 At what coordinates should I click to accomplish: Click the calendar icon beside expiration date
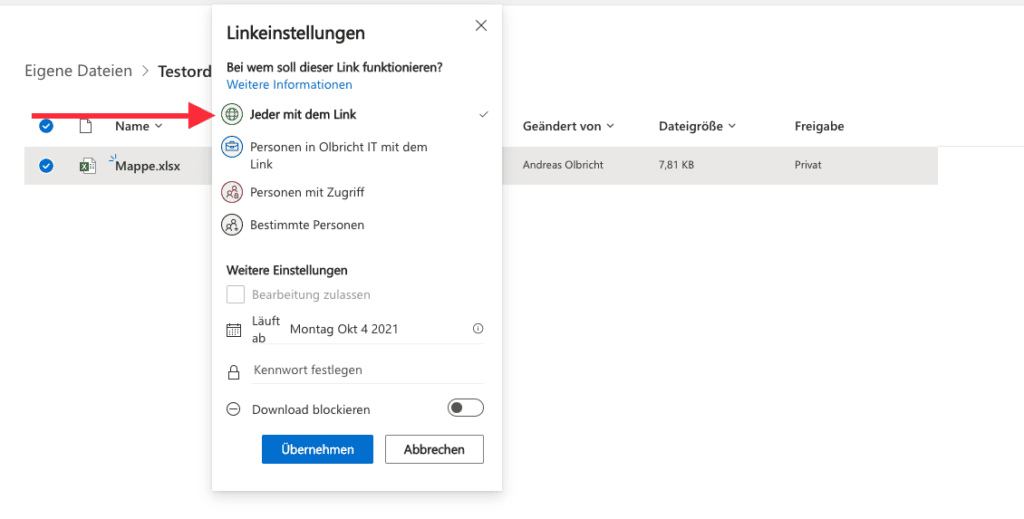pyautogui.click(x=234, y=329)
